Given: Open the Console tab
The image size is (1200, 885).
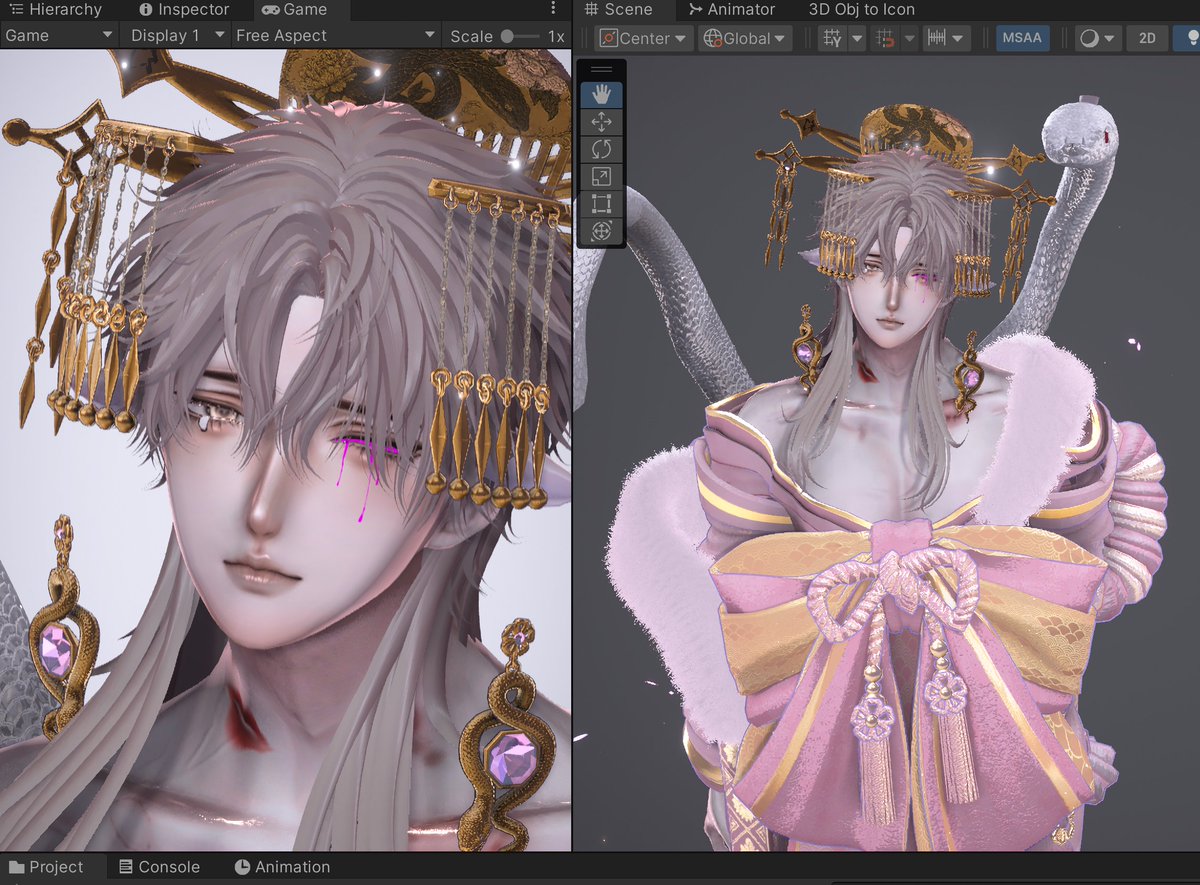Looking at the screenshot, I should pyautogui.click(x=159, y=867).
